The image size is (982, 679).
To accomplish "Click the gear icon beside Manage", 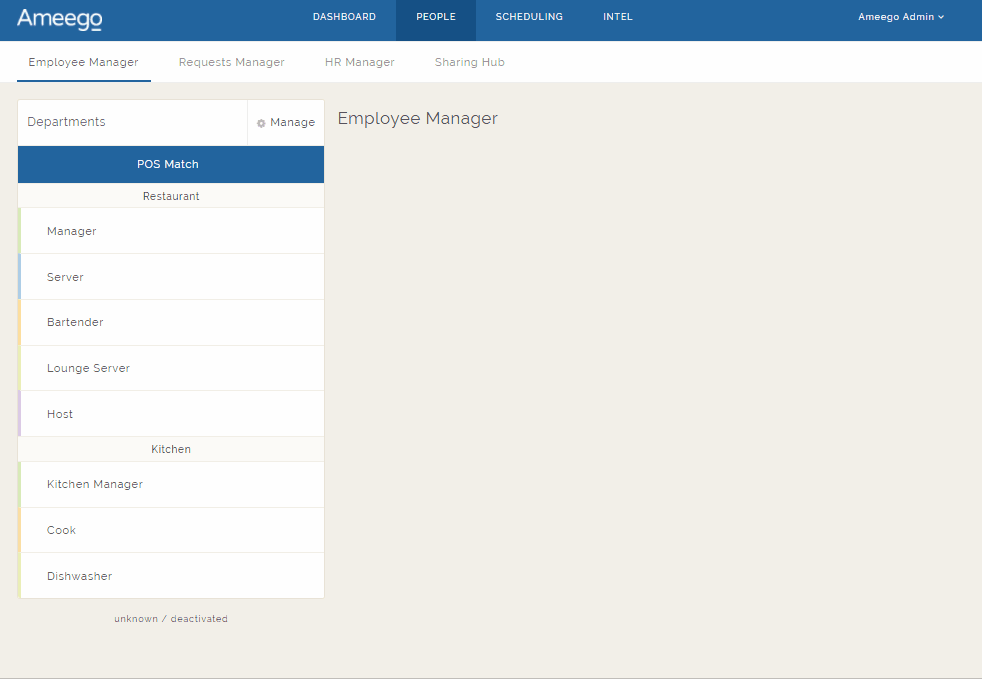I will (262, 122).
